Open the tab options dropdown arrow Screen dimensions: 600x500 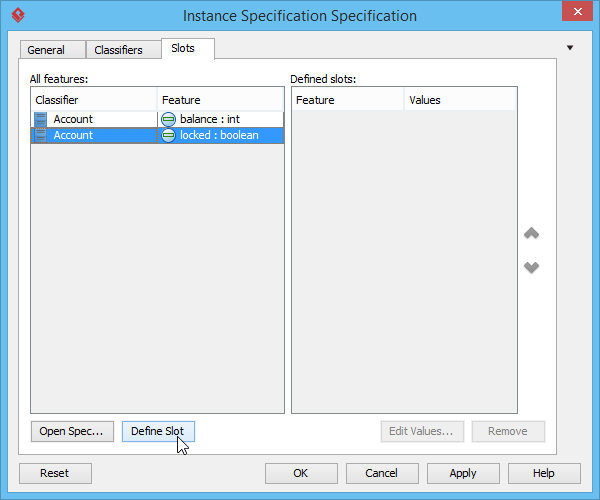pos(570,47)
